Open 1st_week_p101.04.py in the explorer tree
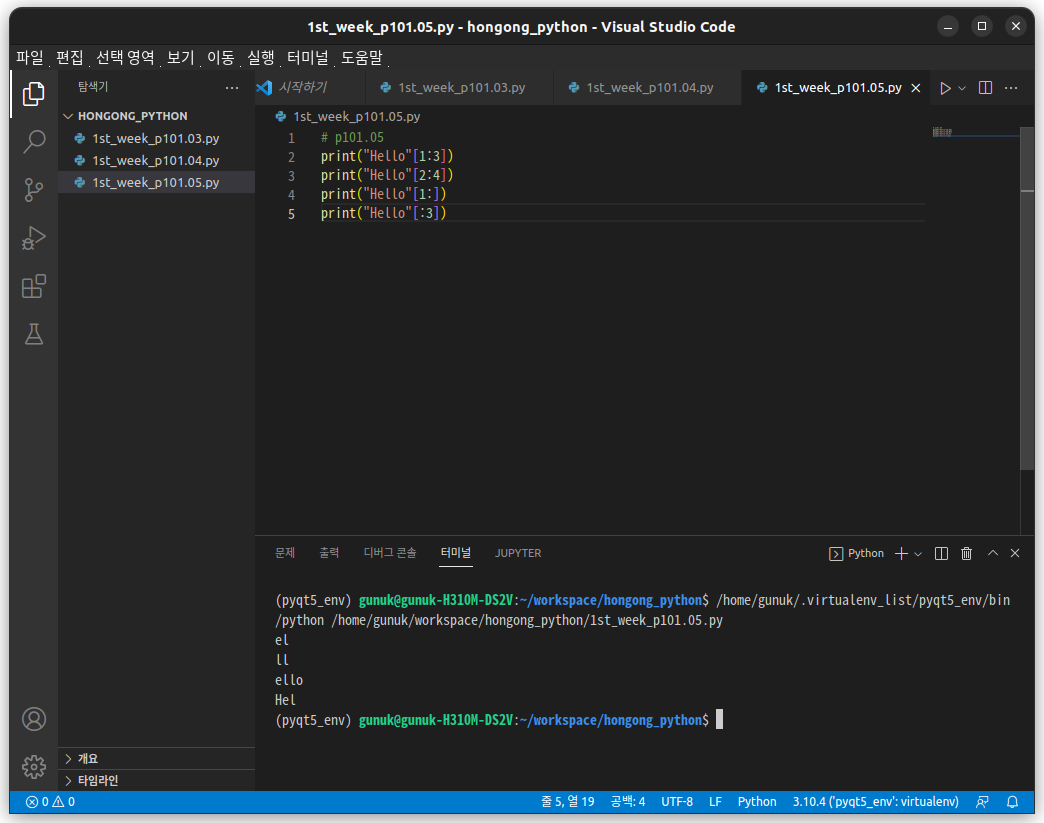Image resolution: width=1044 pixels, height=823 pixels. click(156, 160)
